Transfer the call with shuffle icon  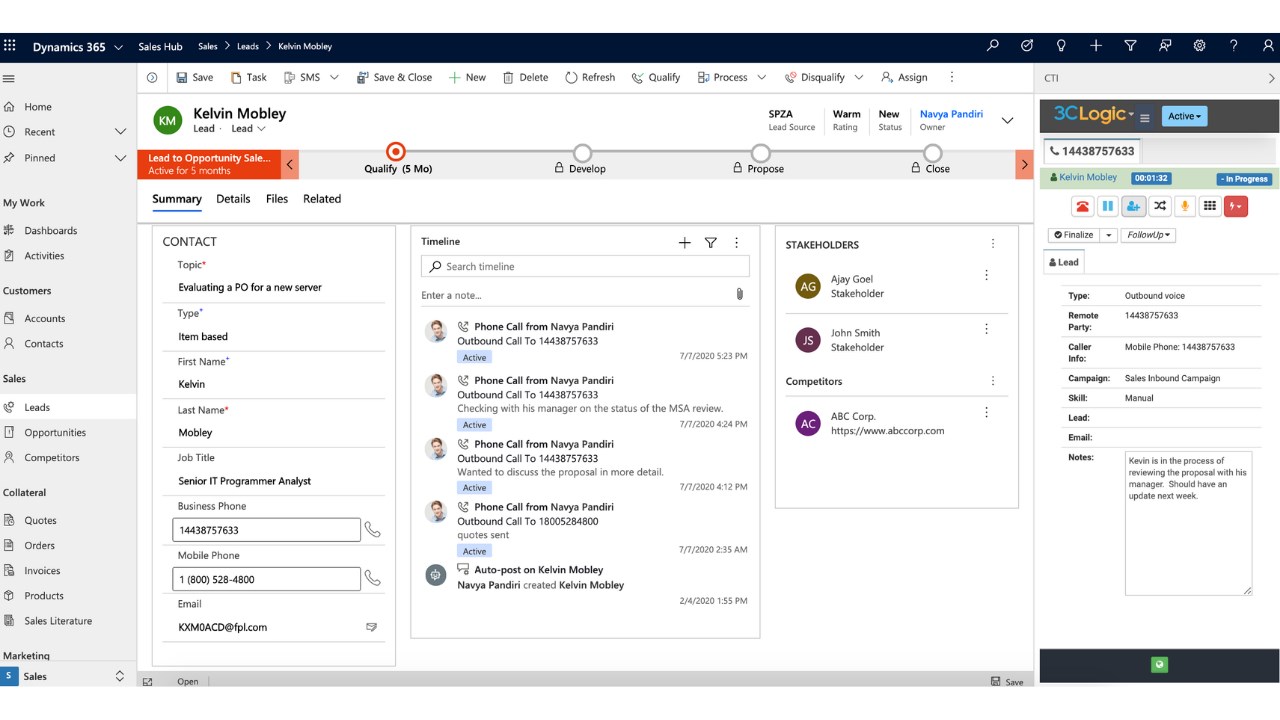click(x=1159, y=206)
